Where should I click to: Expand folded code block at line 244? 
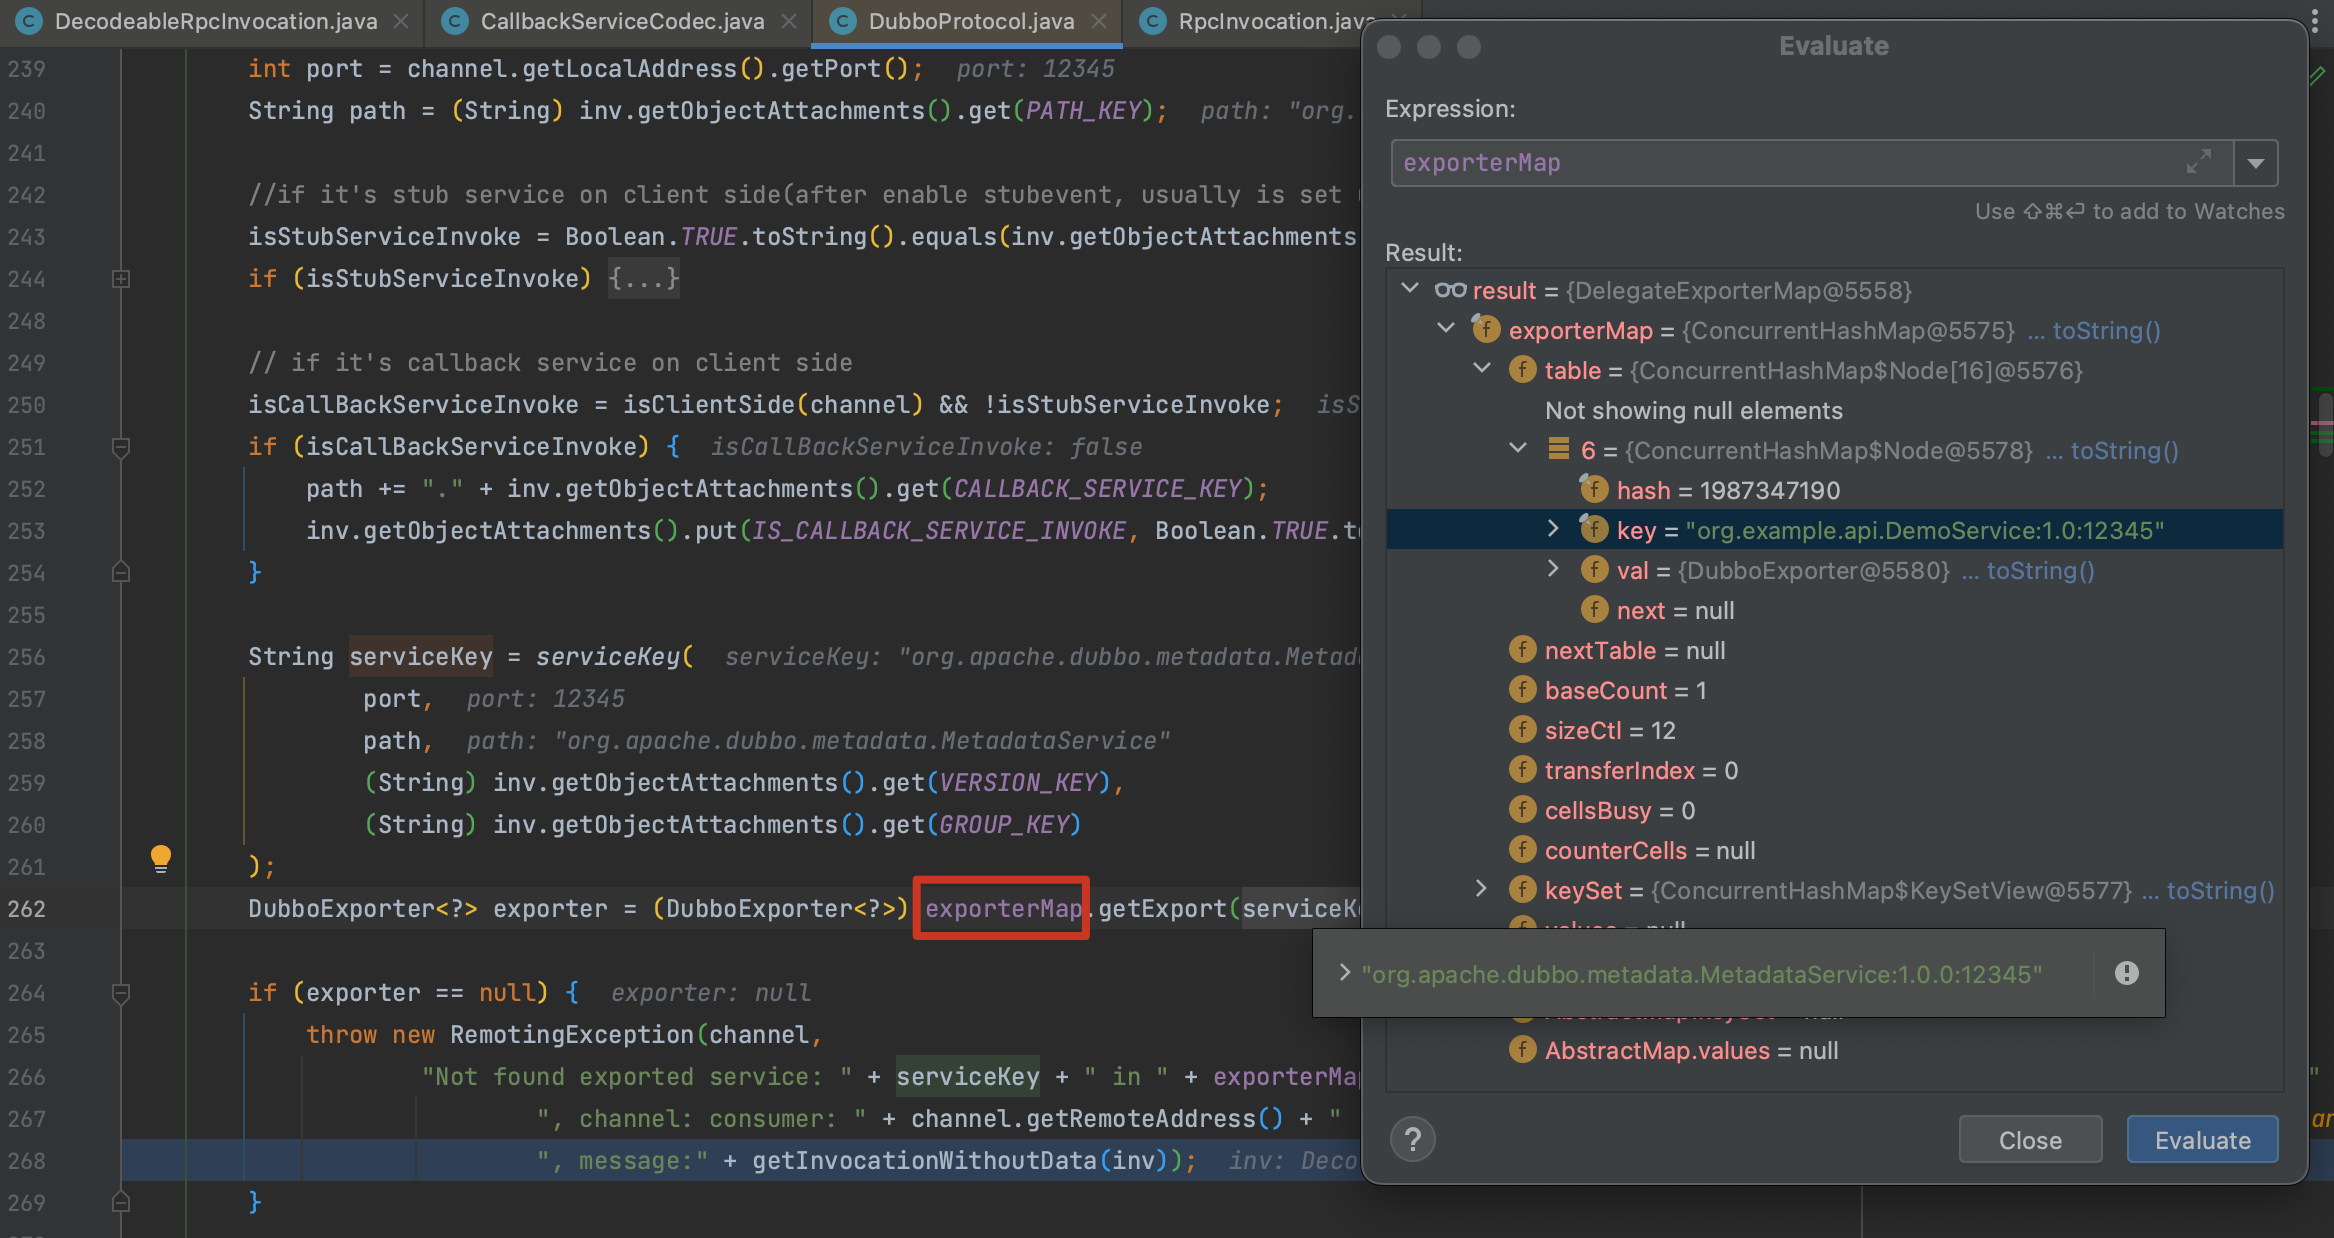pos(121,279)
